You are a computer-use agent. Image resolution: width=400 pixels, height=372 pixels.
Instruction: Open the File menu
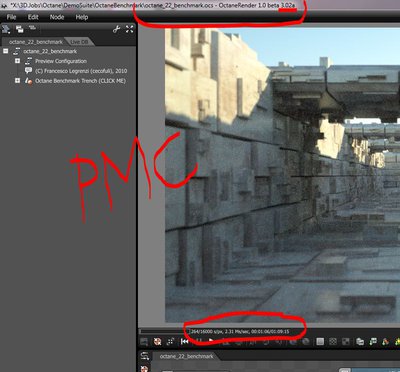(x=11, y=17)
